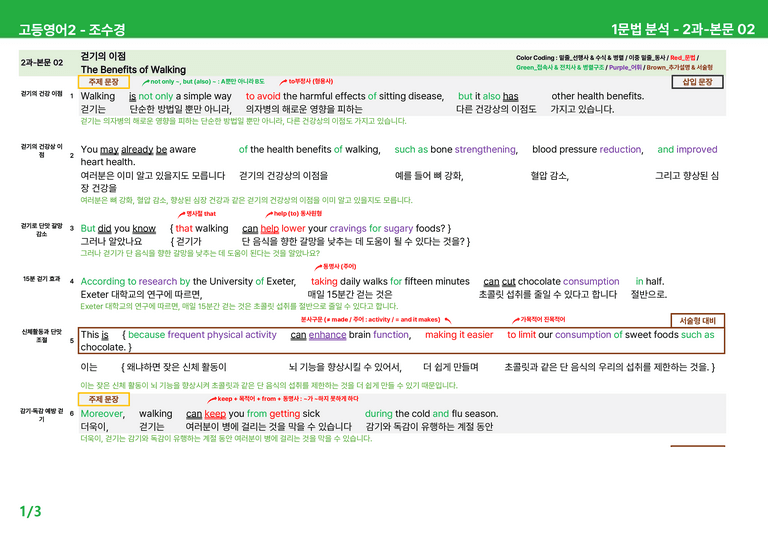Image resolution: width=768 pixels, height=543 pixels.
Task: Click the red arrow beside '동명사 (주어)' note
Action: (x=318, y=267)
